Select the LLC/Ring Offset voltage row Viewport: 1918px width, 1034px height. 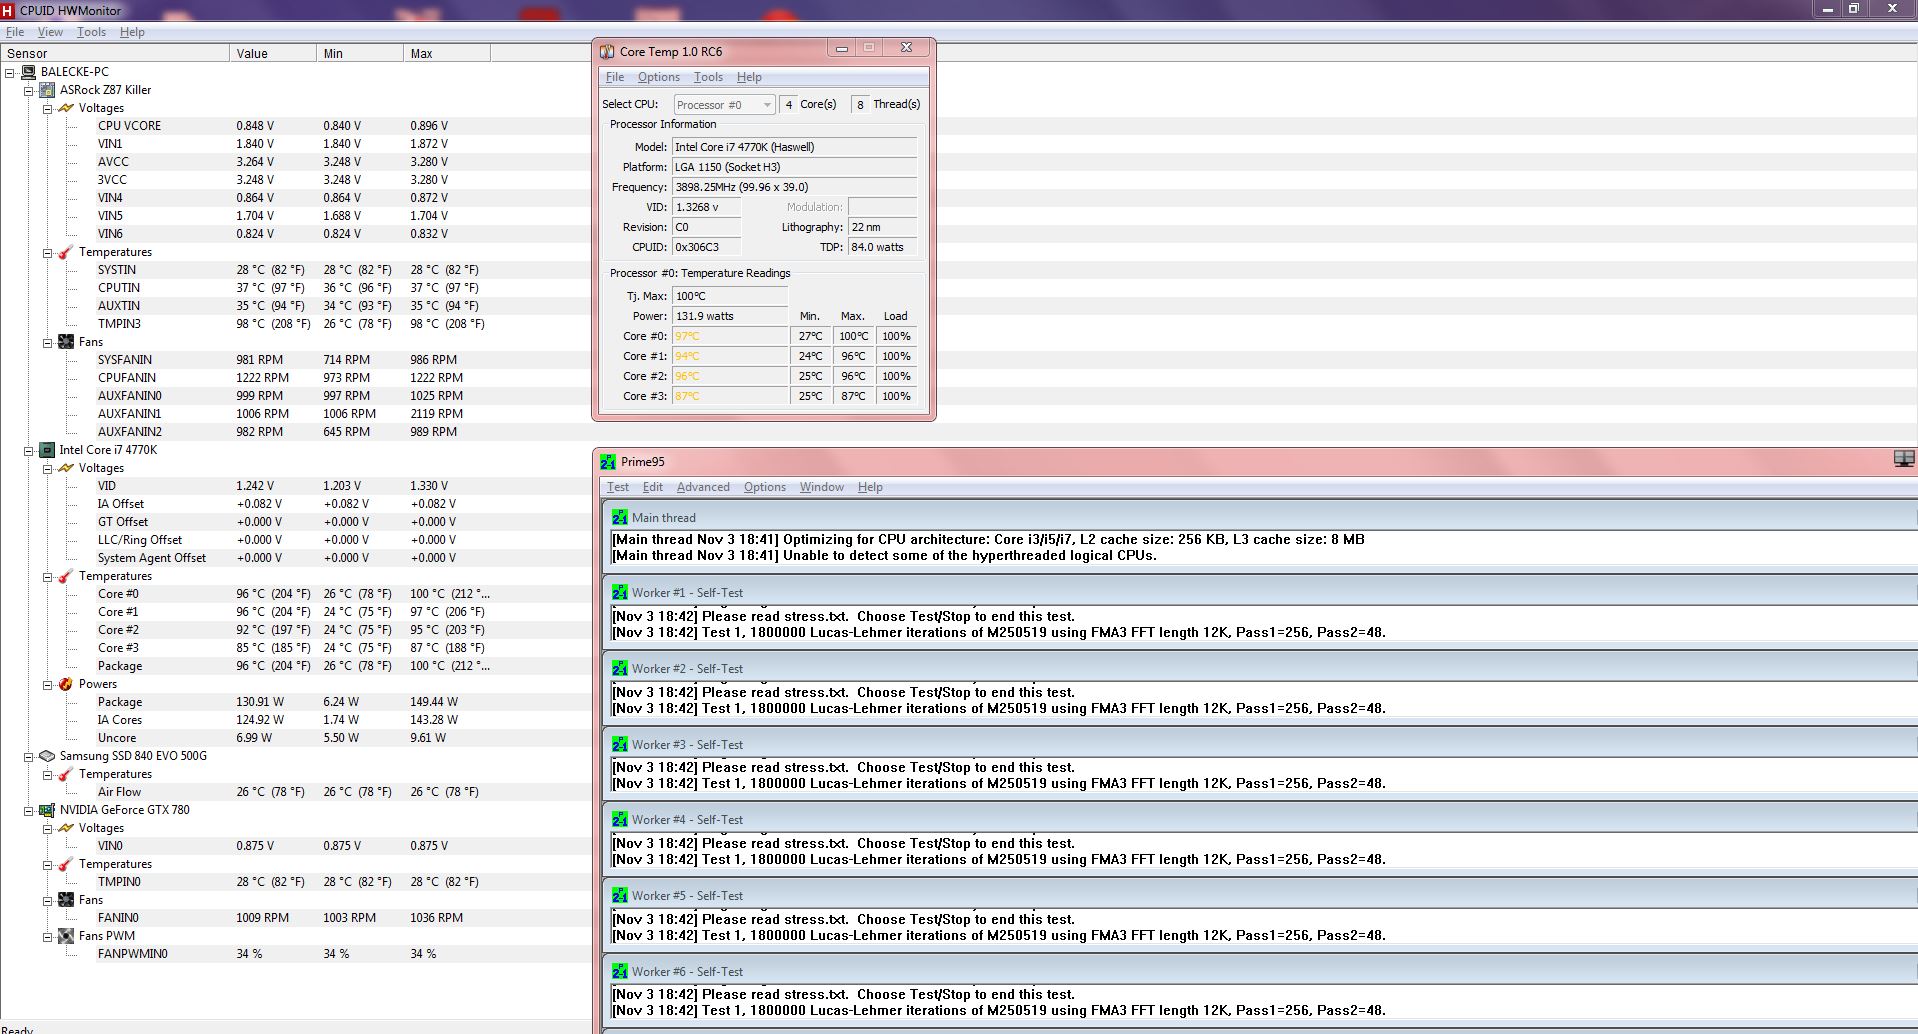pyautogui.click(x=296, y=540)
